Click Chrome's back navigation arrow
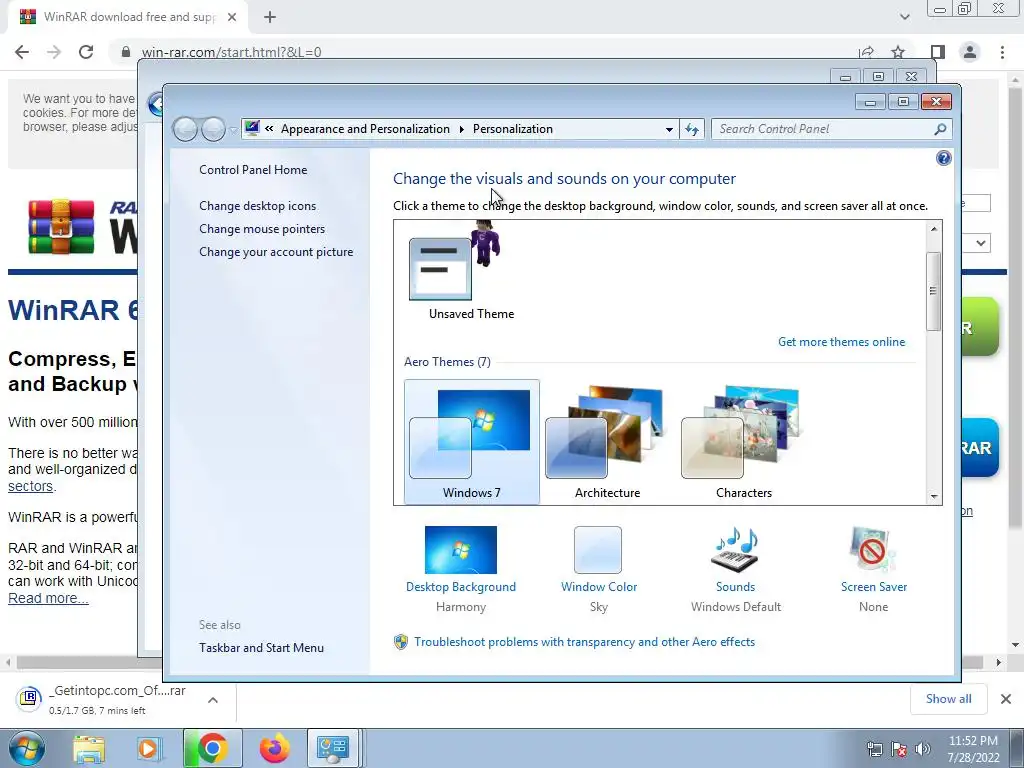The width and height of the screenshot is (1024, 768). [x=22, y=52]
